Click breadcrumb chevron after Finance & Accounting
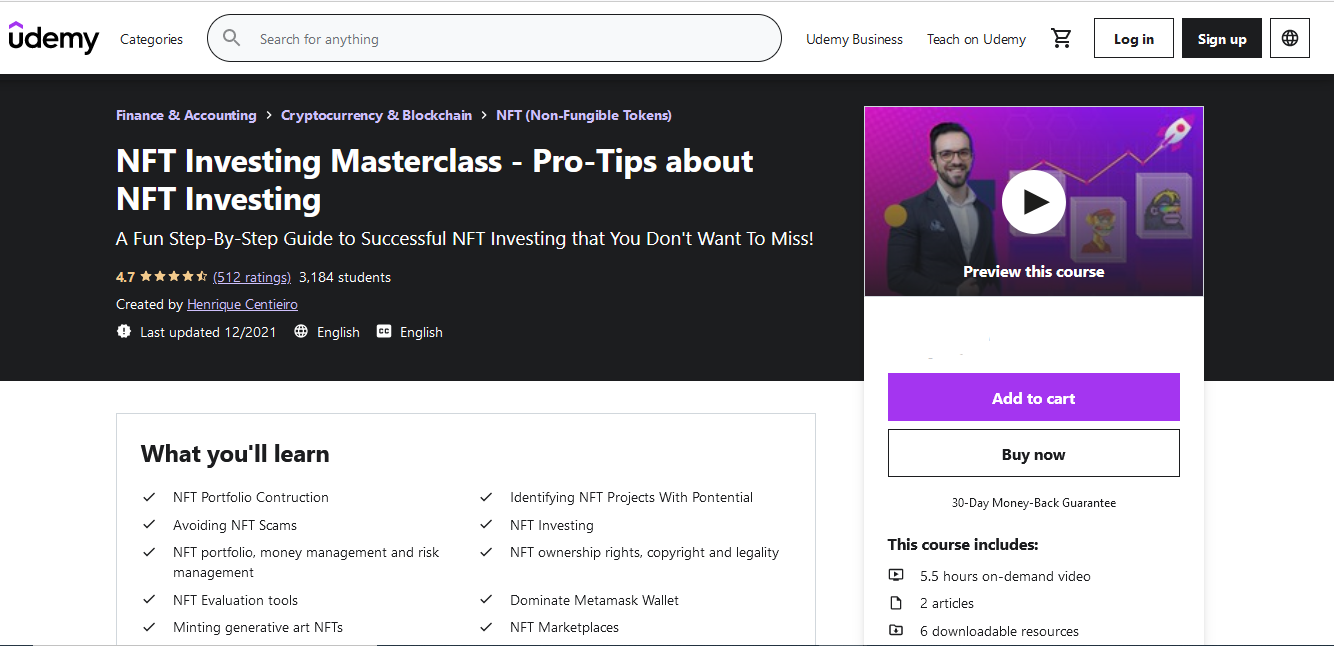Viewport: 1334px width, 646px height. click(269, 115)
